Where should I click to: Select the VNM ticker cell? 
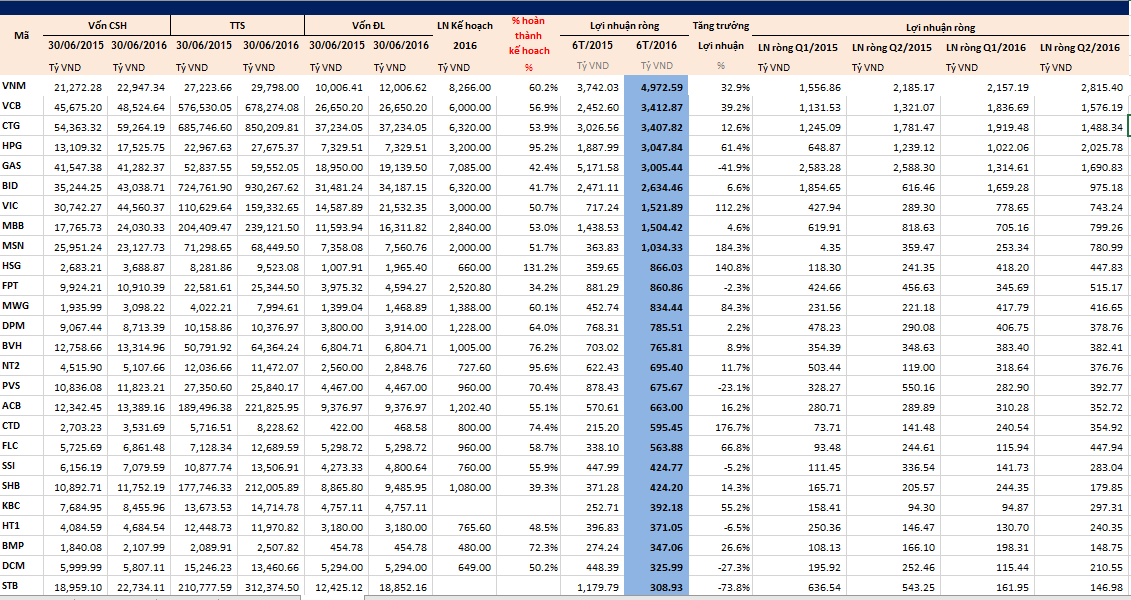point(14,86)
